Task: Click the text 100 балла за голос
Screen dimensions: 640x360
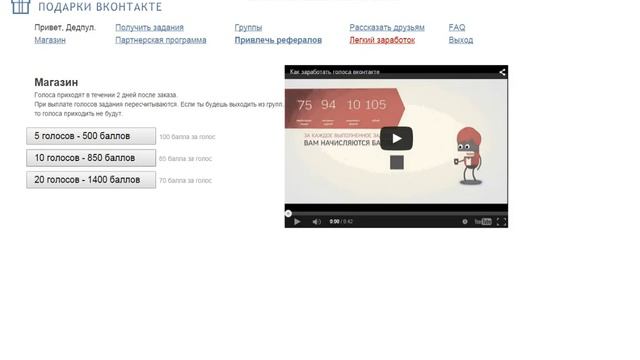Action: pos(187,137)
